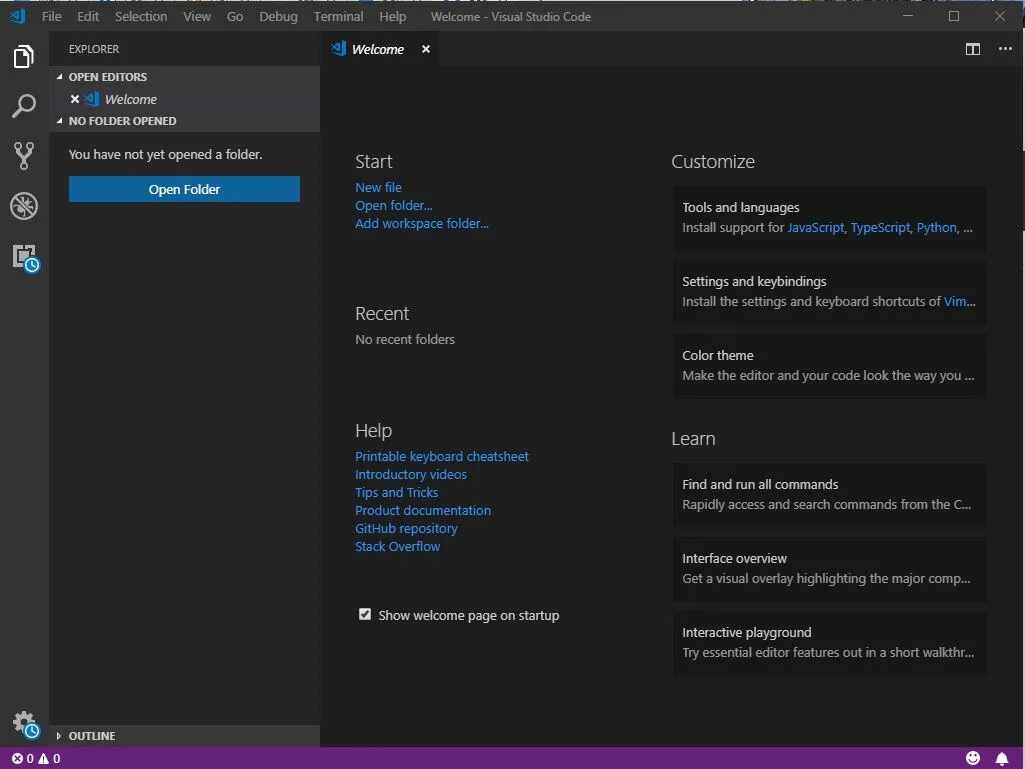Open Stack Overflow link
The width and height of the screenshot is (1025, 769).
[x=397, y=547]
